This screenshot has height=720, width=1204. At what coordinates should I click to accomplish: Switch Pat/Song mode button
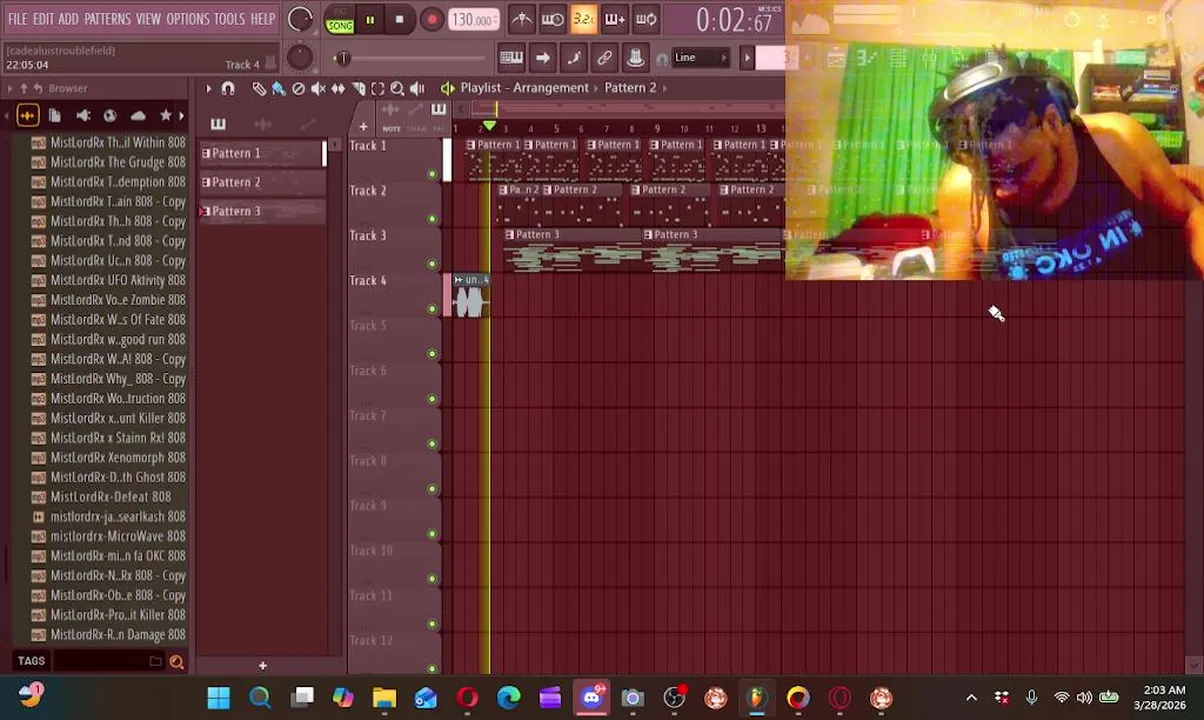(x=340, y=20)
